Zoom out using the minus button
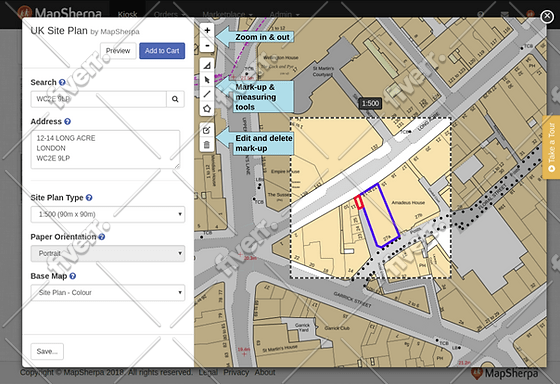Image resolution: width=560 pixels, height=384 pixels. 207,46
